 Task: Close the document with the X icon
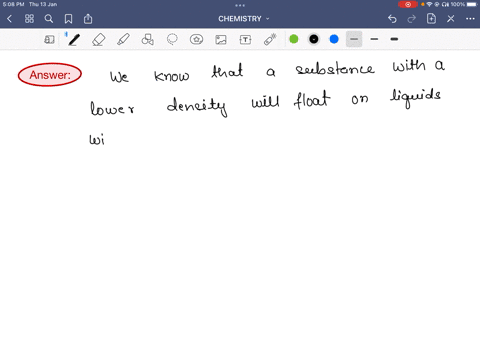click(x=451, y=19)
